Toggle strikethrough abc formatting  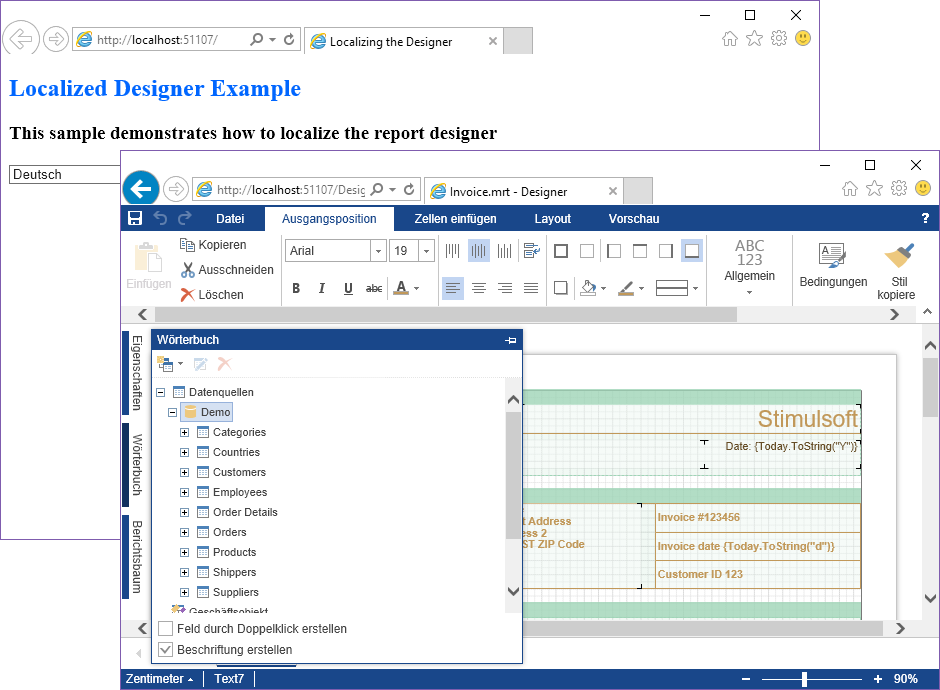[374, 288]
